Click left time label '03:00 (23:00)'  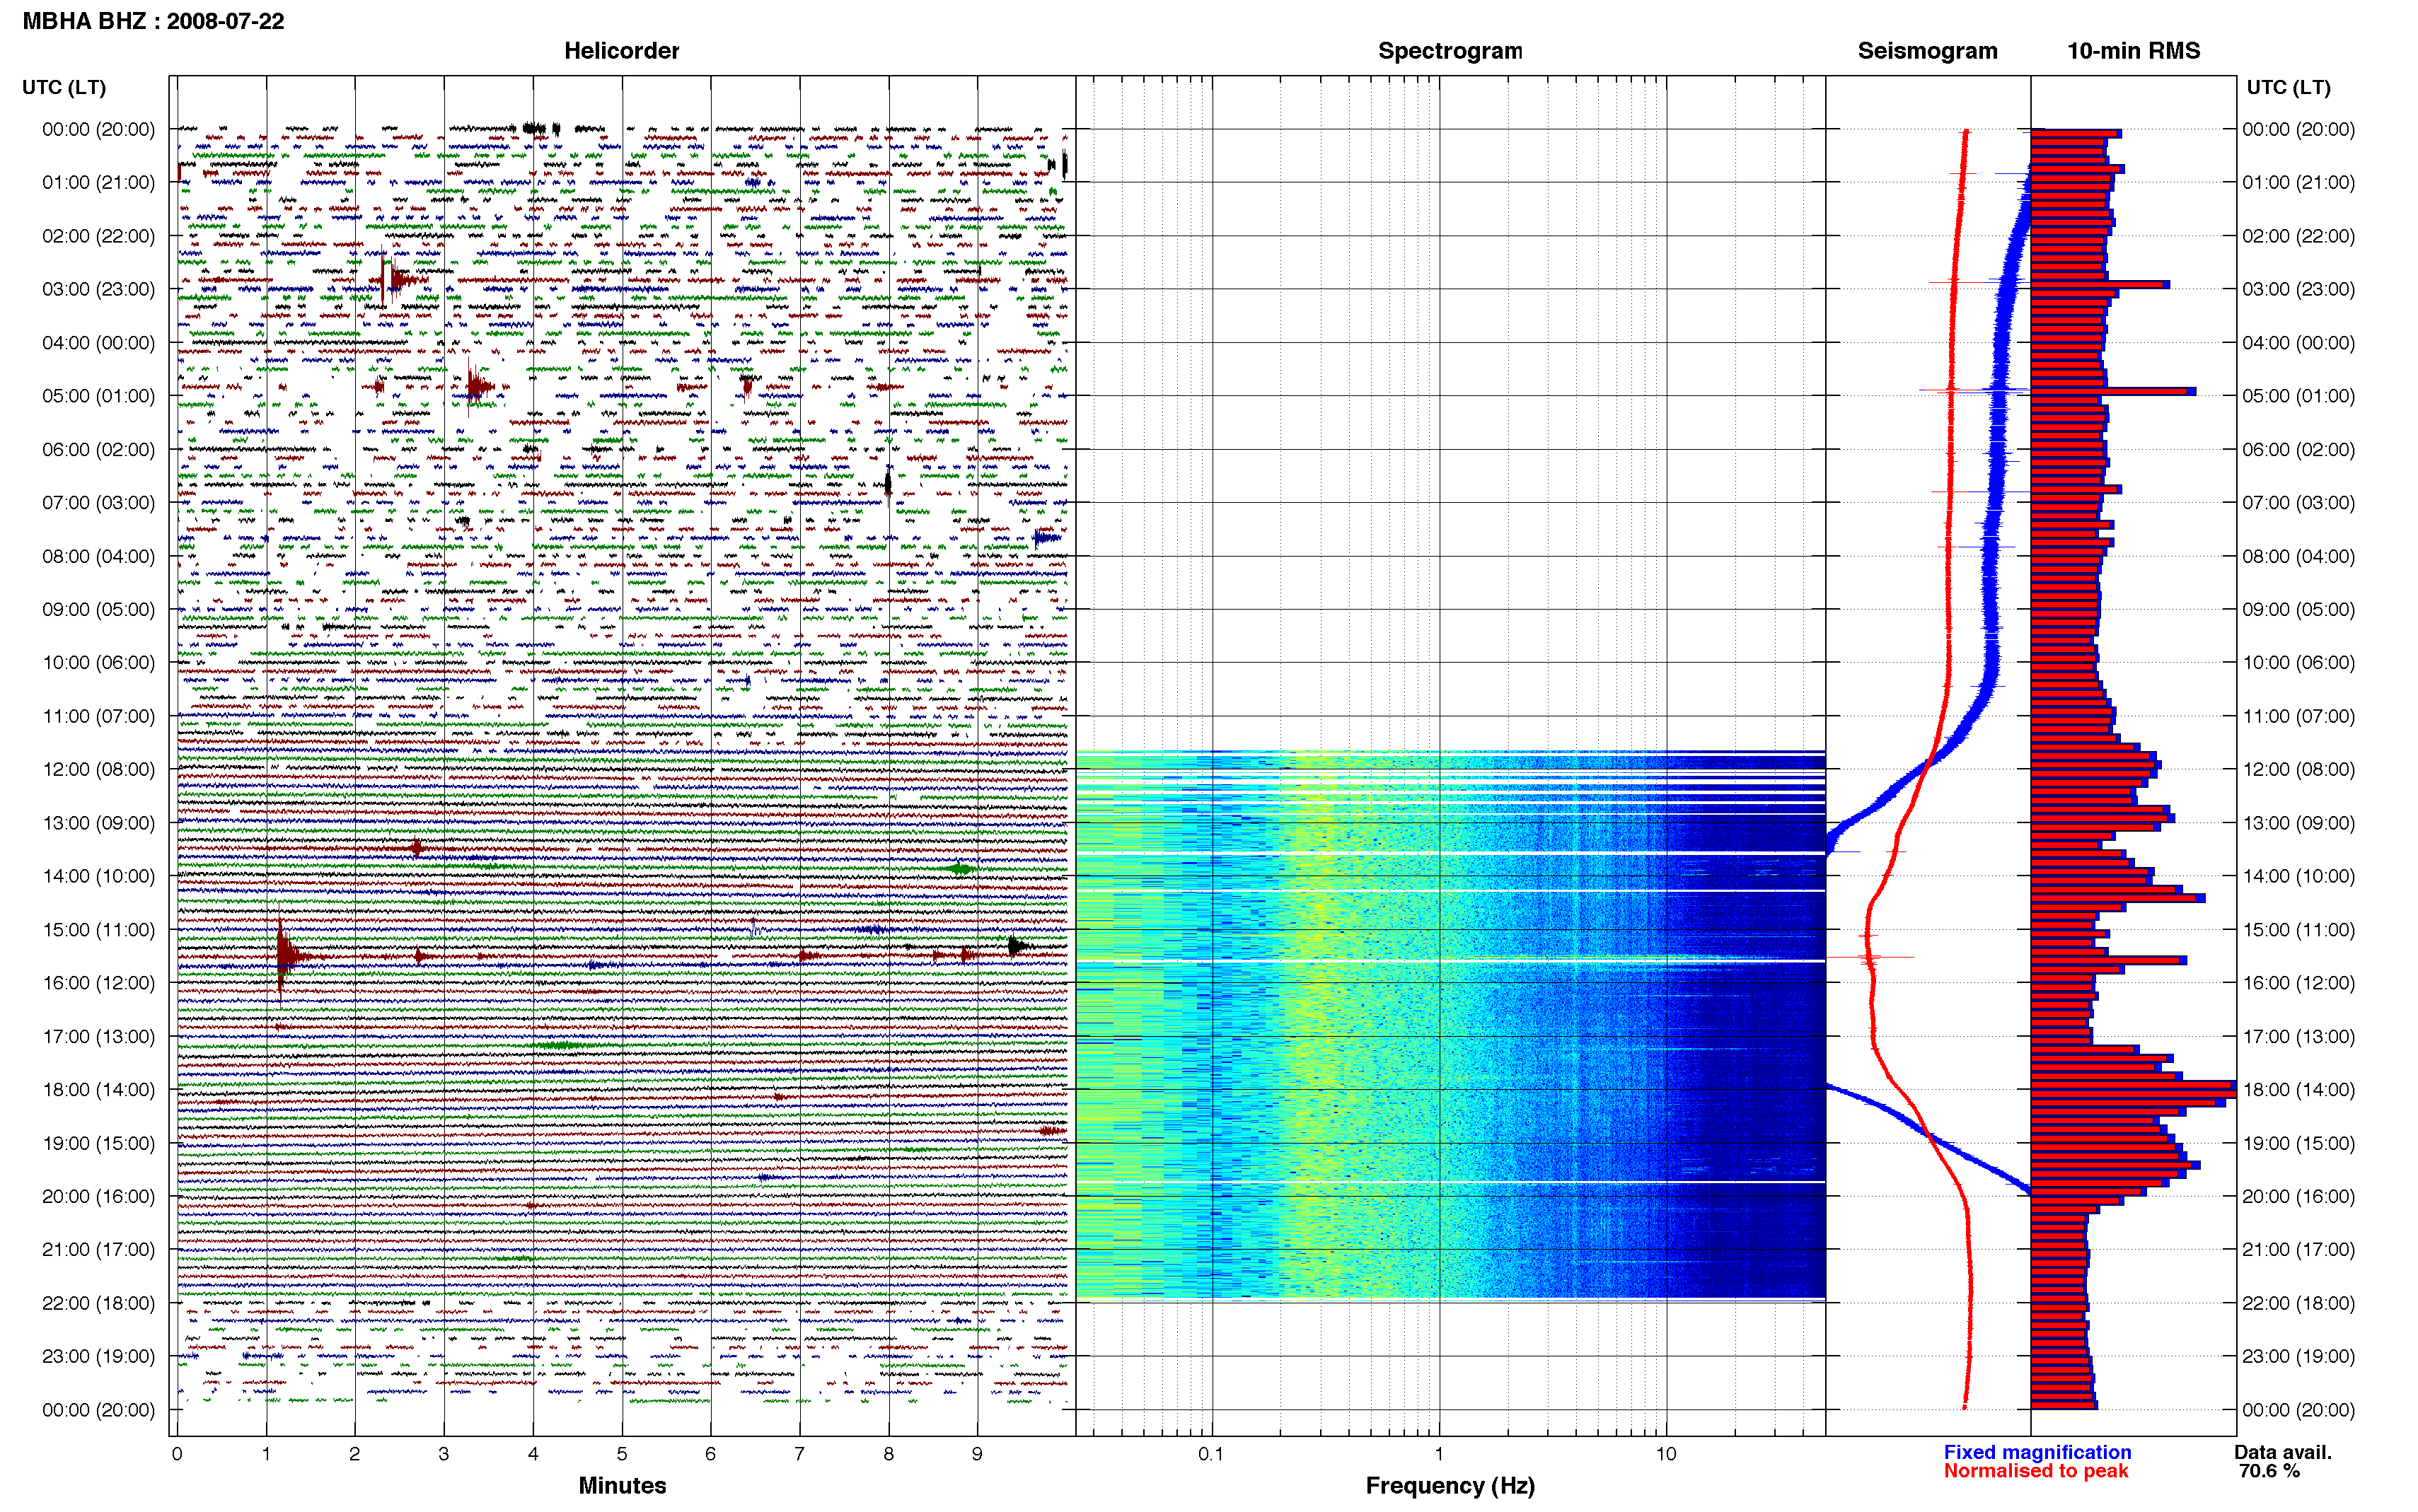tap(98, 289)
